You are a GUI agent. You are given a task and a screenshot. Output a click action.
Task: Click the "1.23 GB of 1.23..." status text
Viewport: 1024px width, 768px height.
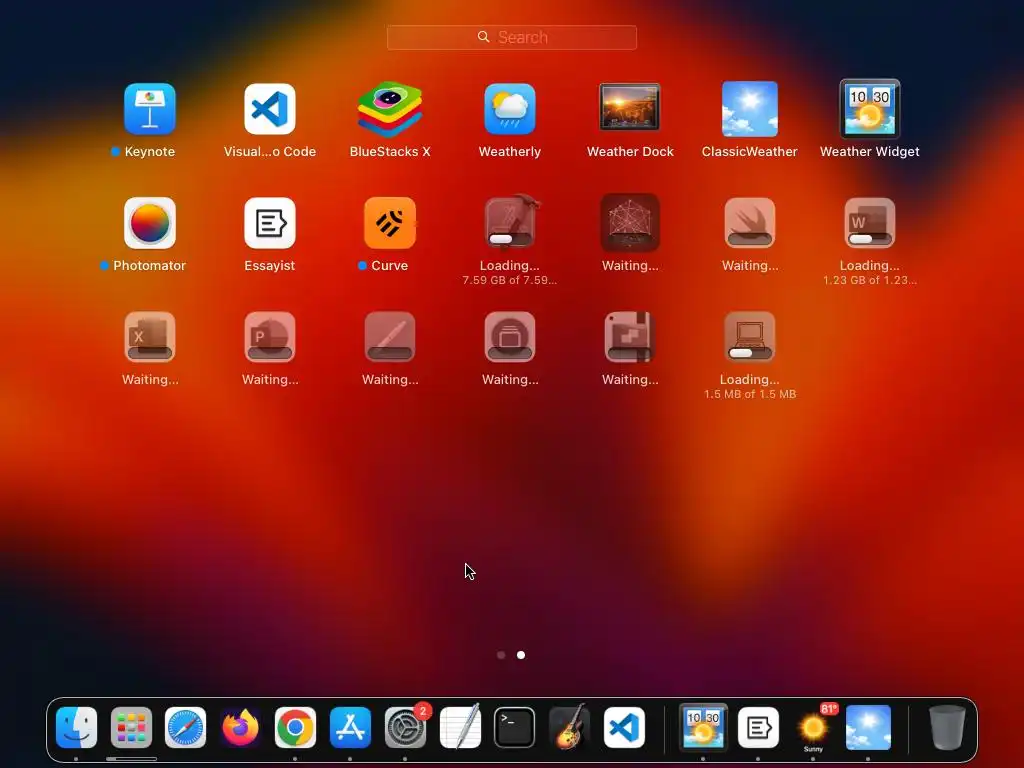pyautogui.click(x=870, y=280)
